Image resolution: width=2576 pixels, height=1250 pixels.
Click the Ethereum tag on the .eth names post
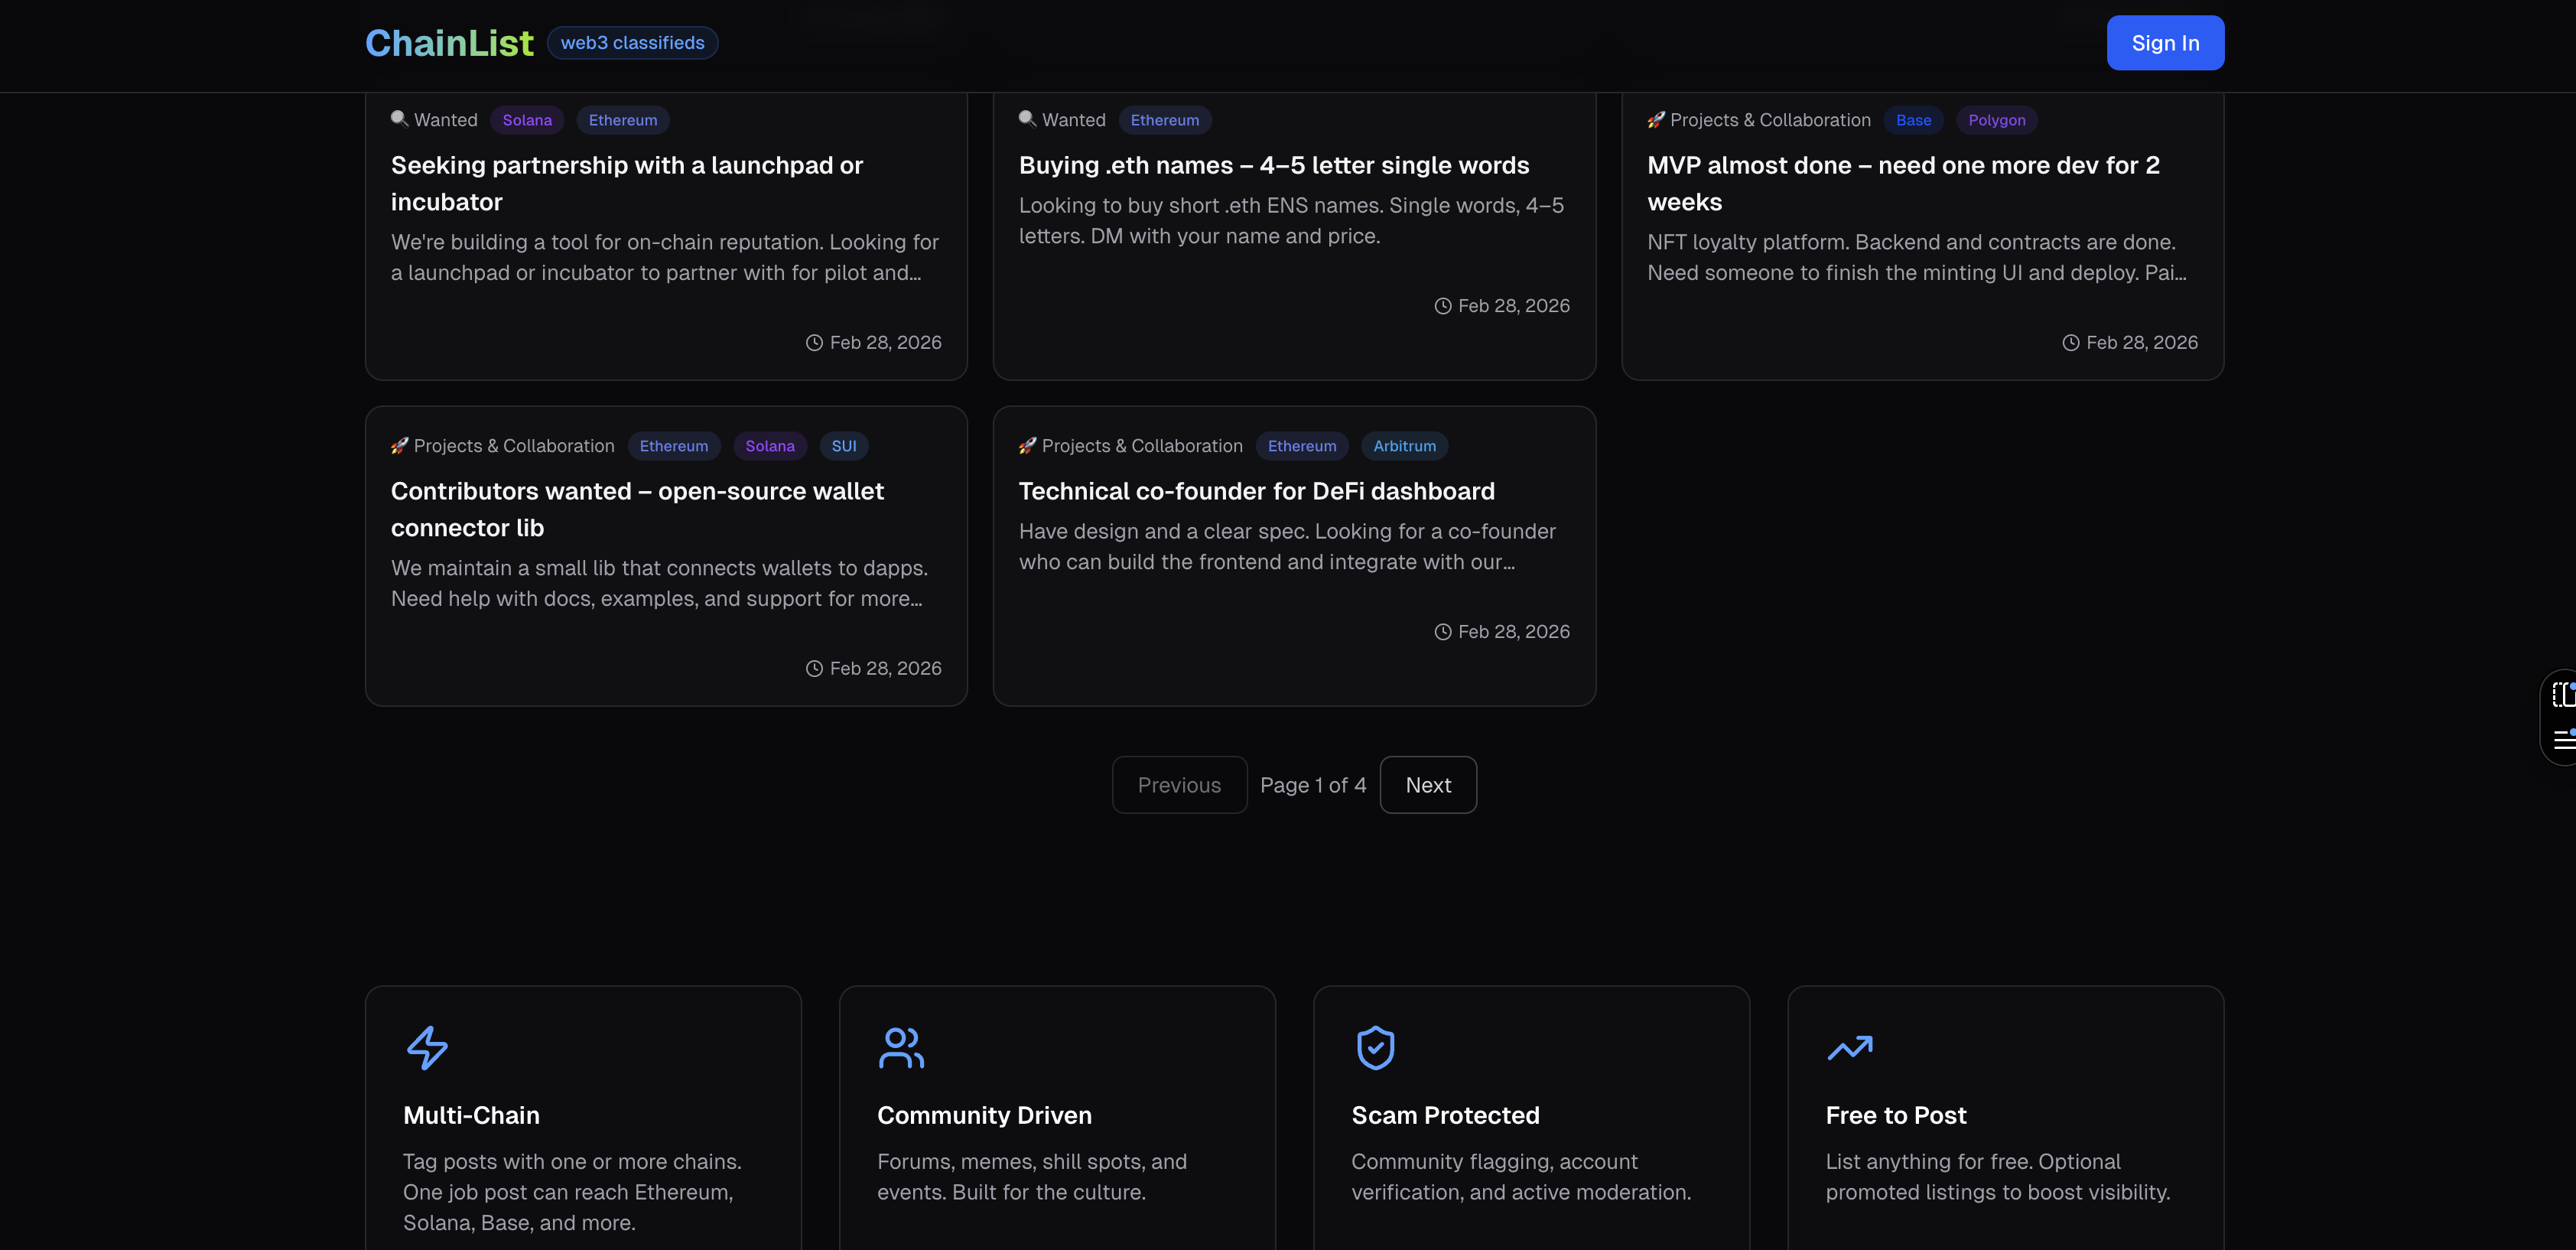point(1165,119)
